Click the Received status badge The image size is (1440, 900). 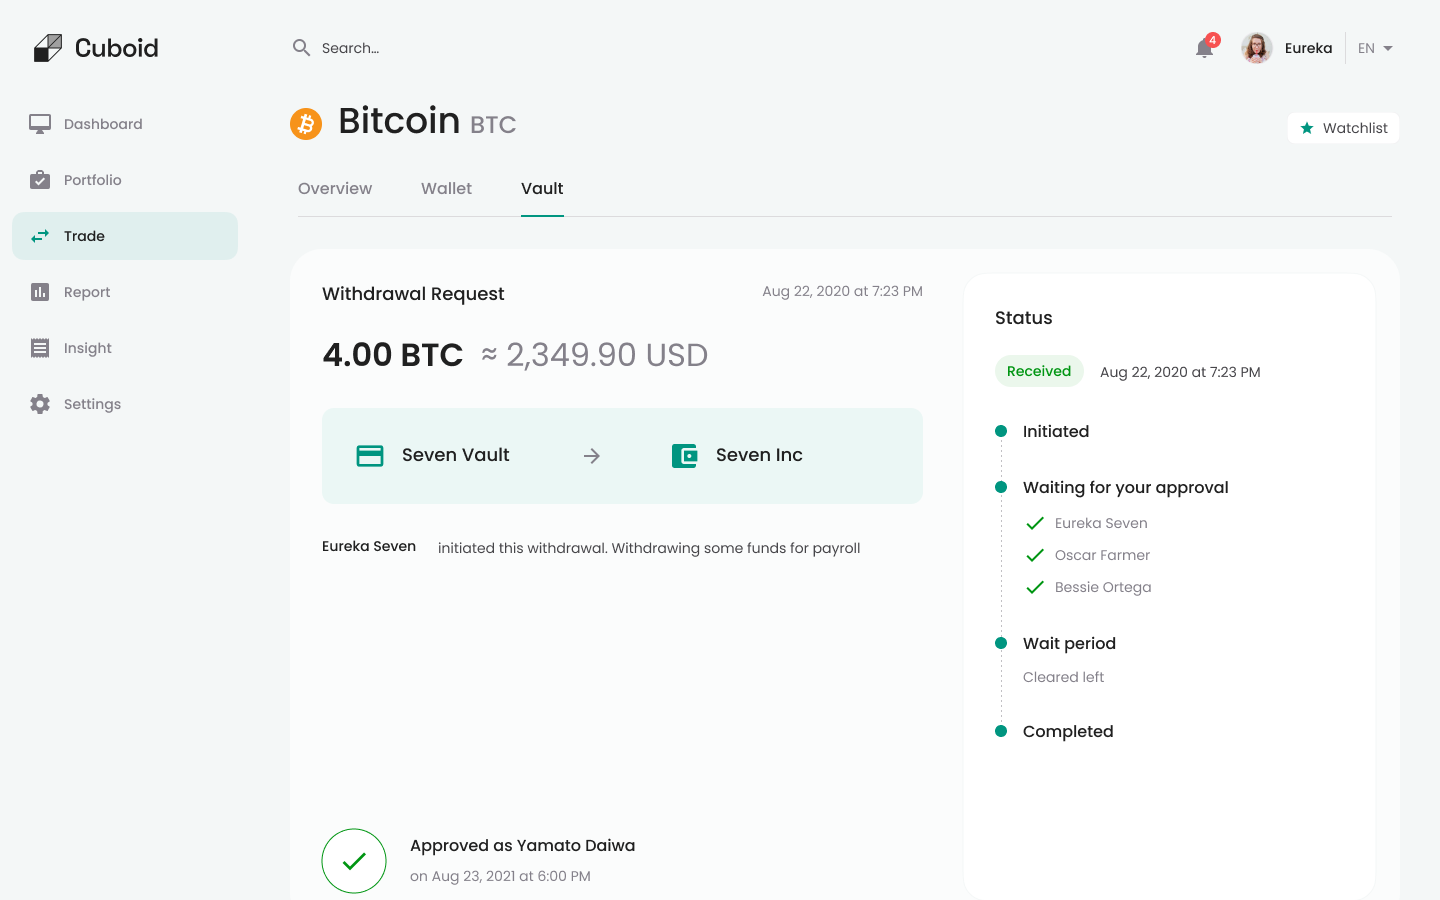click(x=1039, y=371)
